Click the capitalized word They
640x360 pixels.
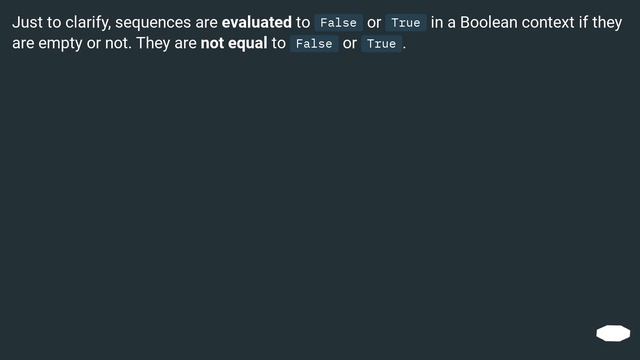click(x=153, y=43)
